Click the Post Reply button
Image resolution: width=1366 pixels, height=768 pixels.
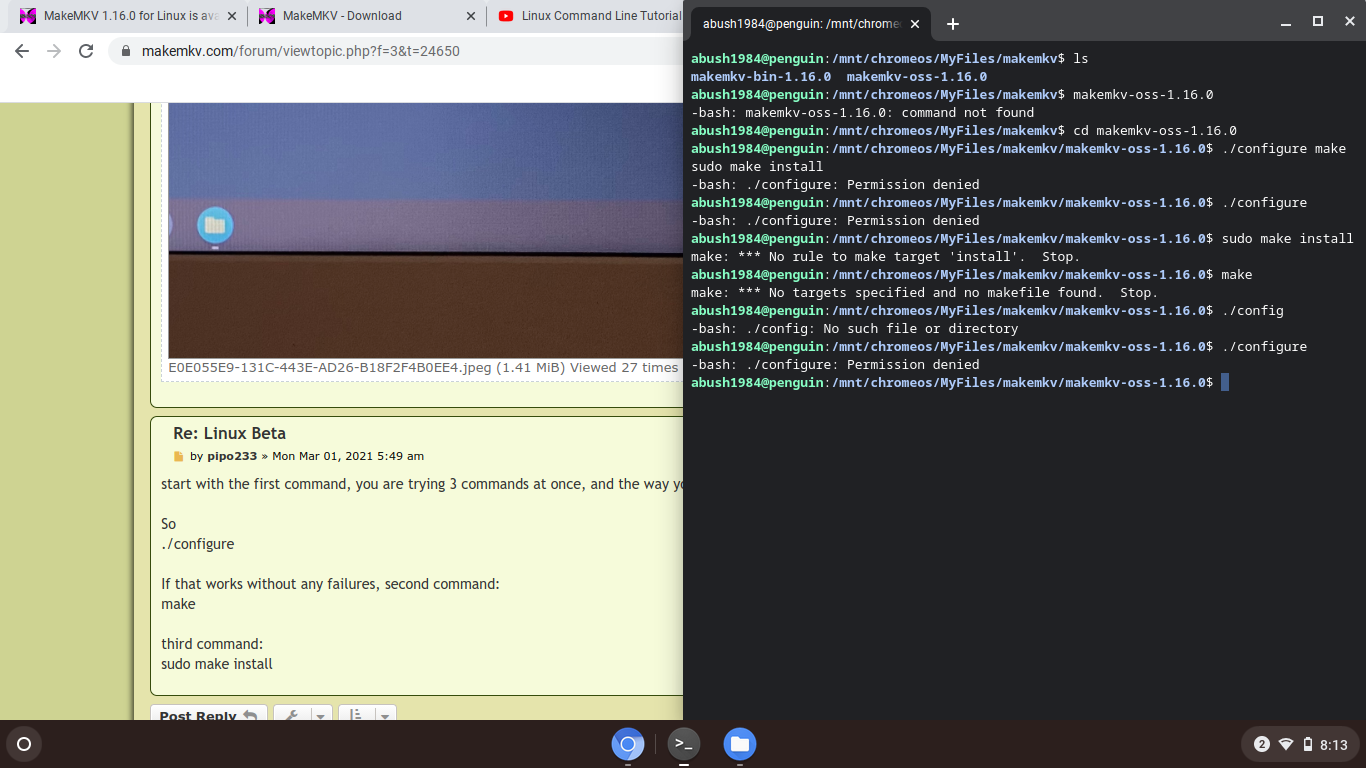click(209, 716)
